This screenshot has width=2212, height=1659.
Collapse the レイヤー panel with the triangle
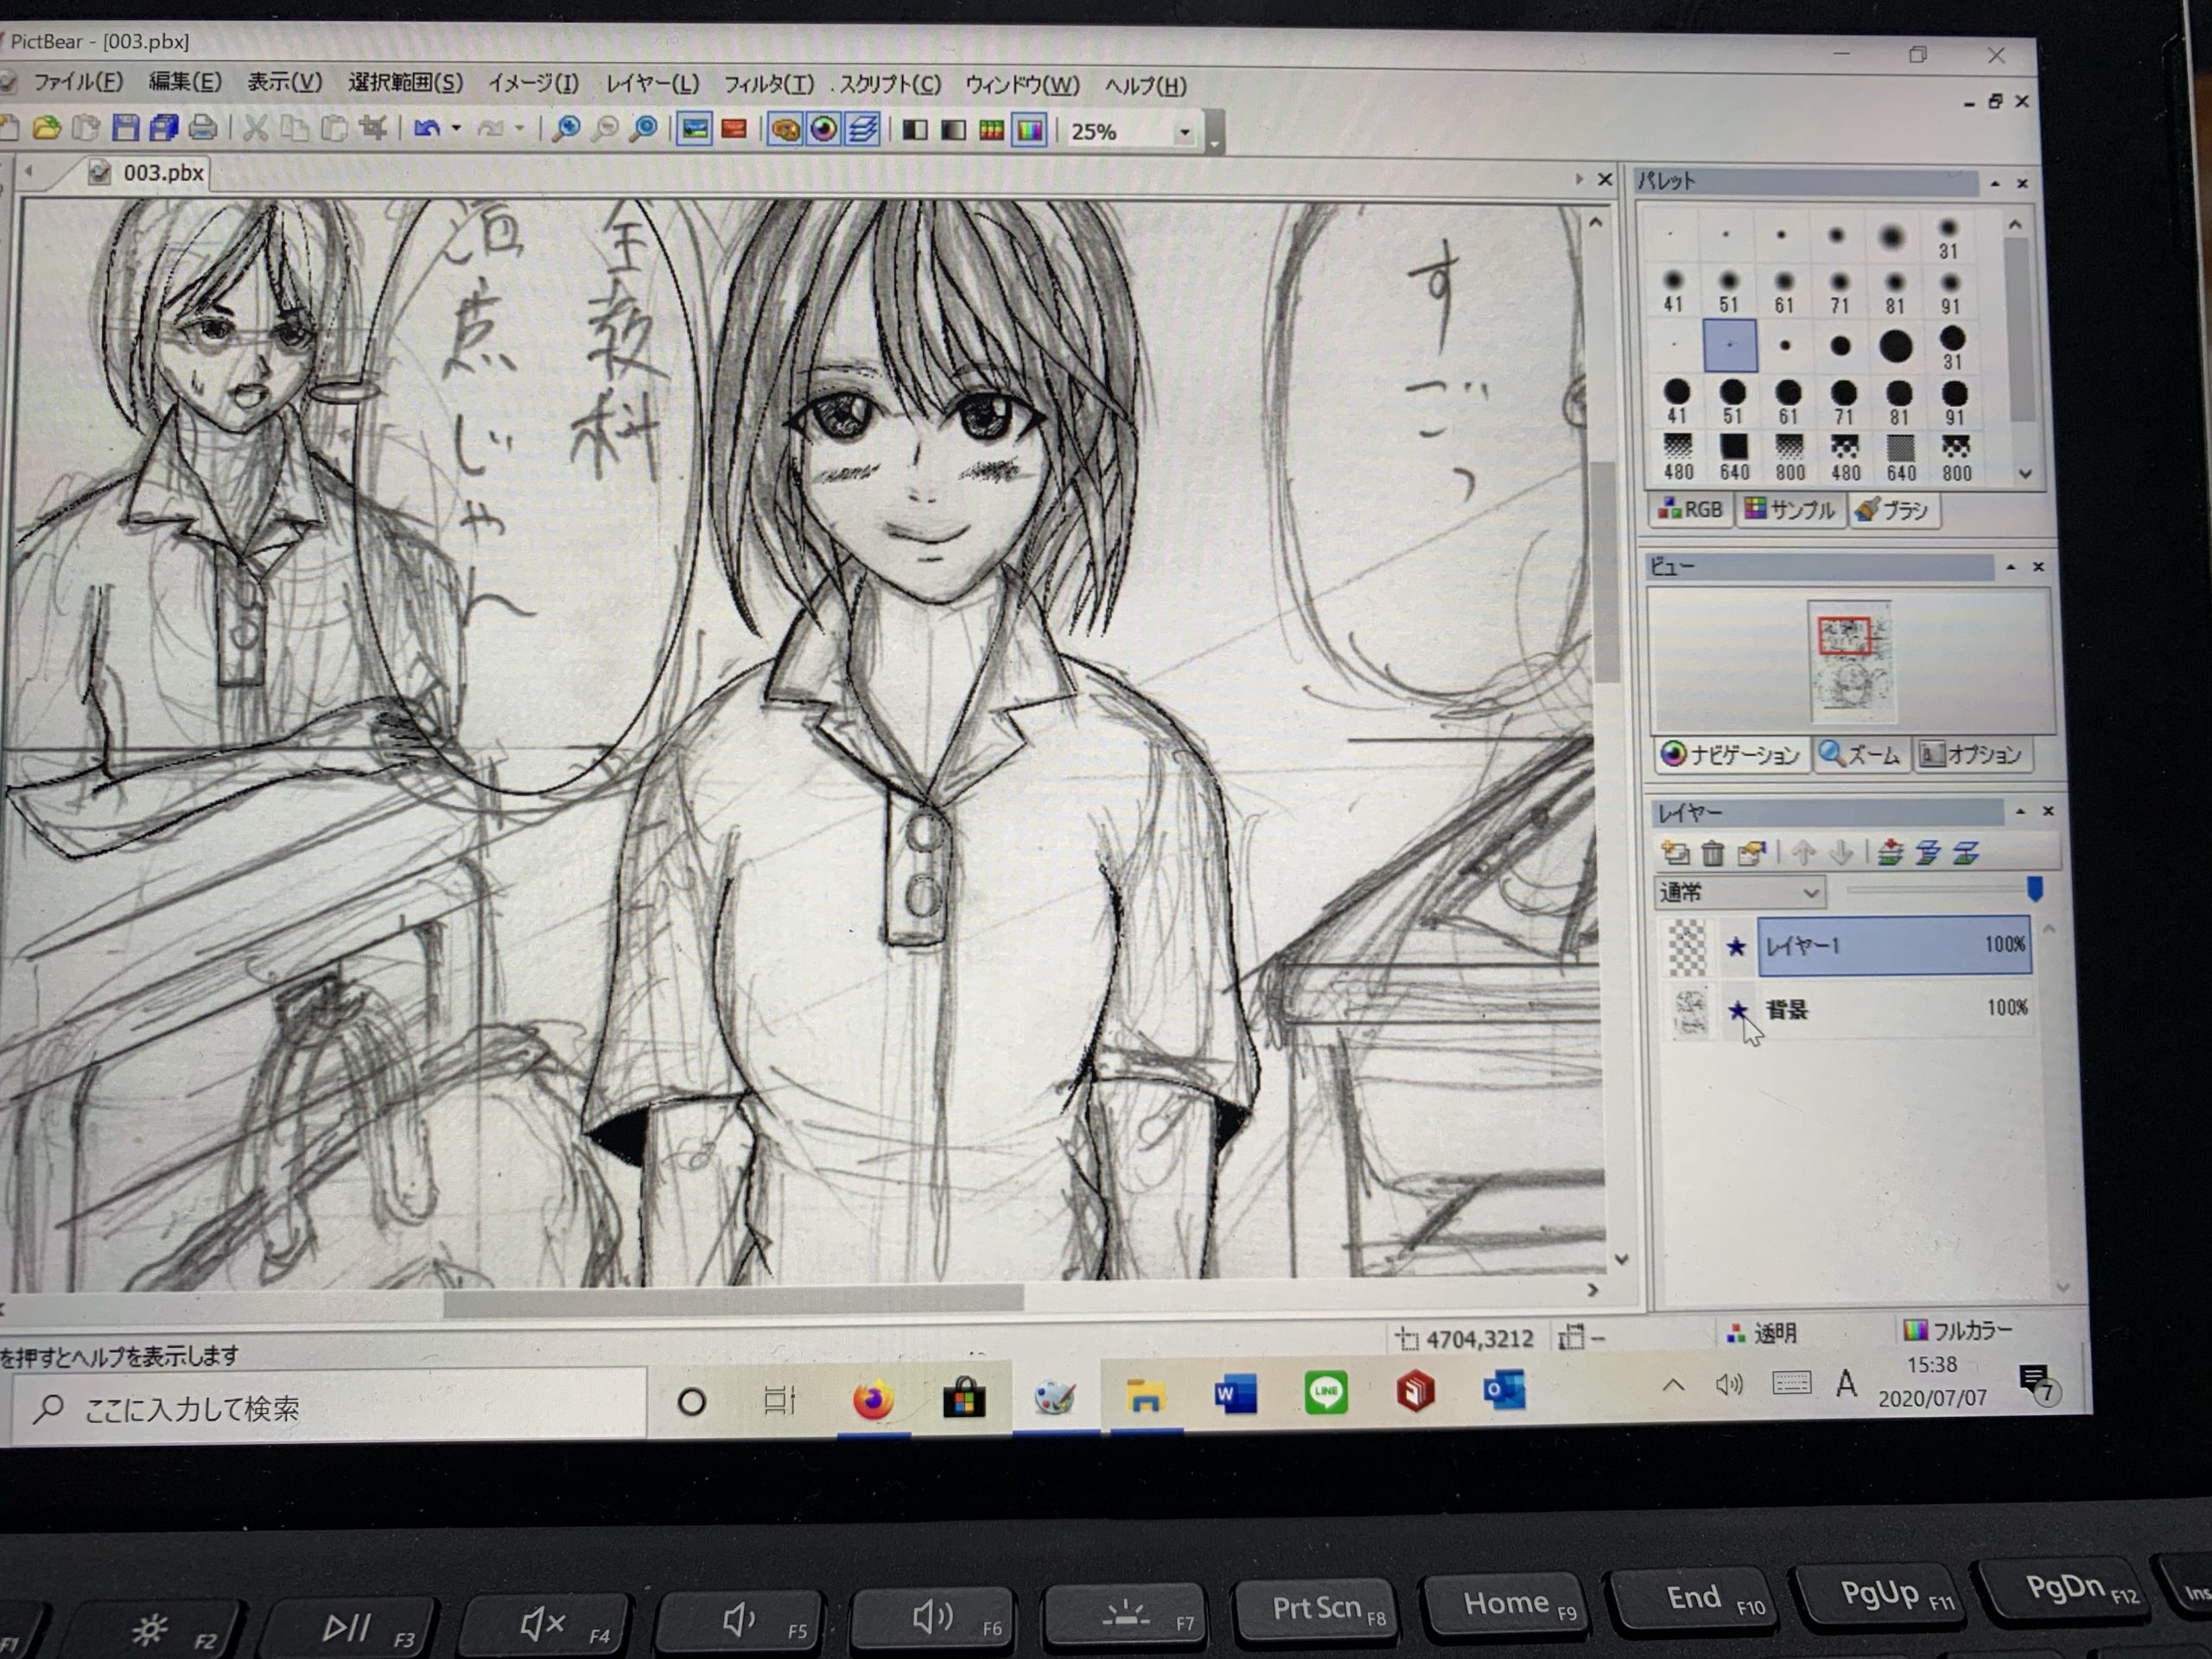click(x=2020, y=811)
